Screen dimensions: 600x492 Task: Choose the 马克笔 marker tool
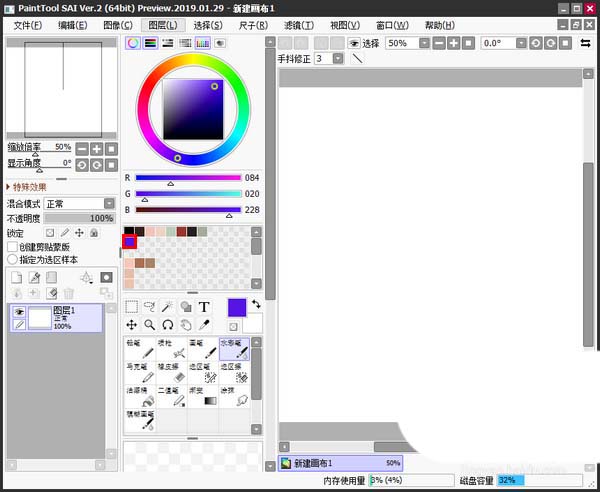click(140, 373)
